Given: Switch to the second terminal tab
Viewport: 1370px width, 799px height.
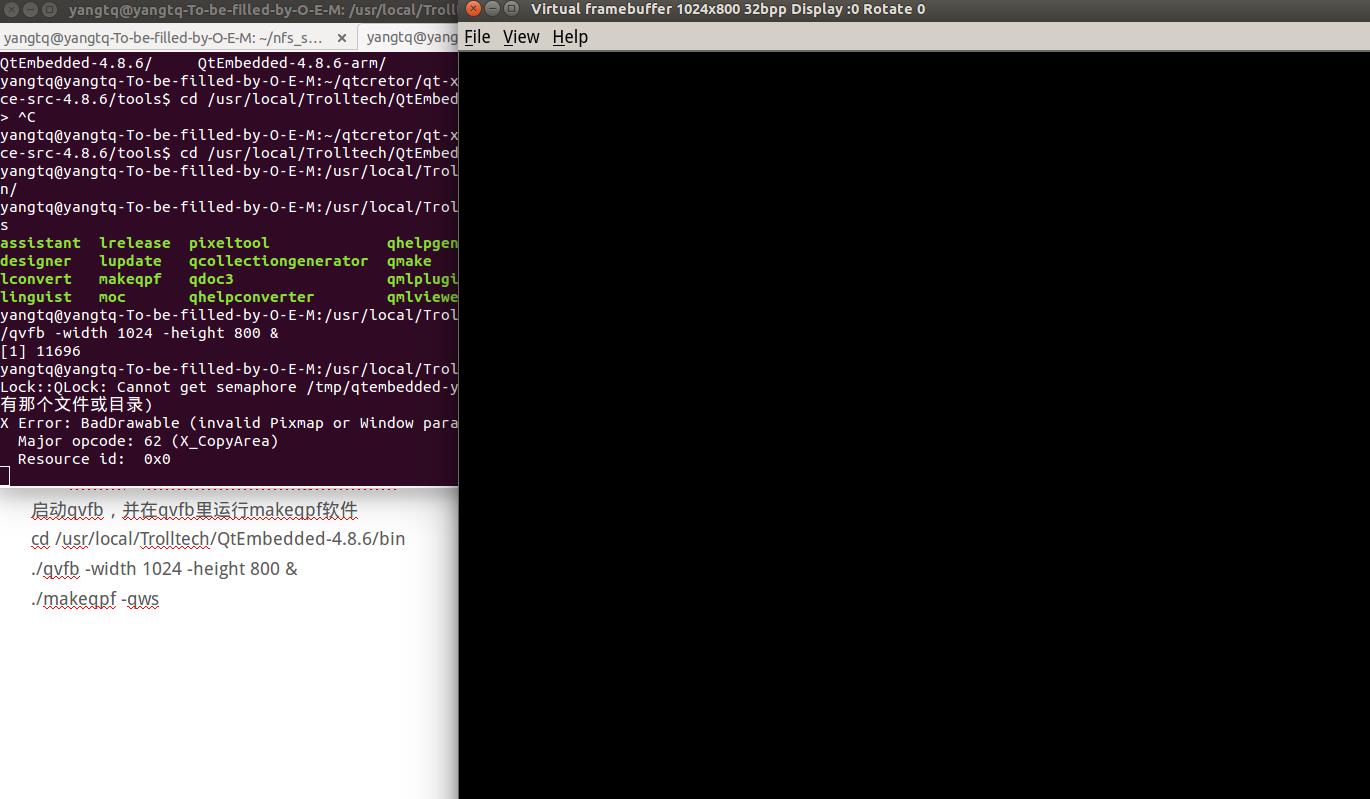Looking at the screenshot, I should point(410,38).
